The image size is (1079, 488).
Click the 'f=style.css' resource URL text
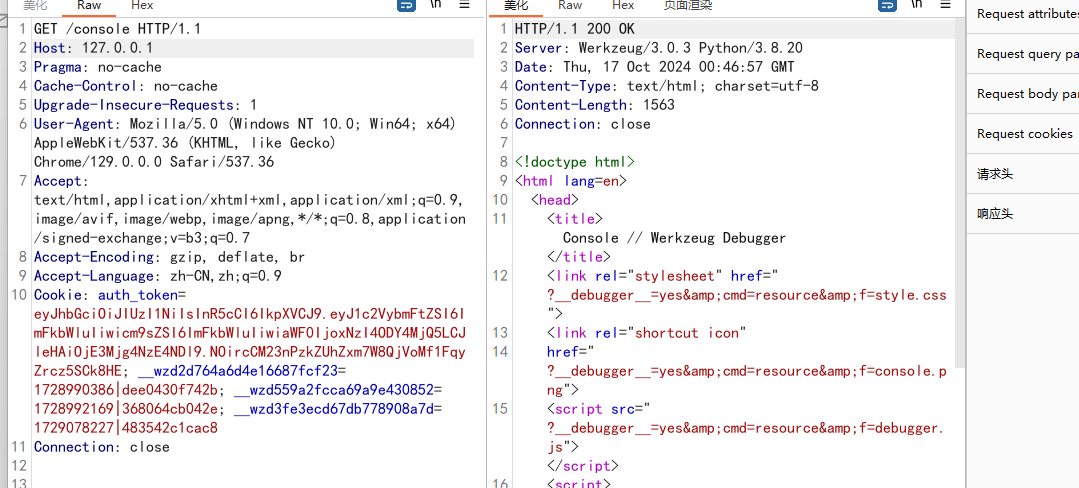click(x=903, y=295)
